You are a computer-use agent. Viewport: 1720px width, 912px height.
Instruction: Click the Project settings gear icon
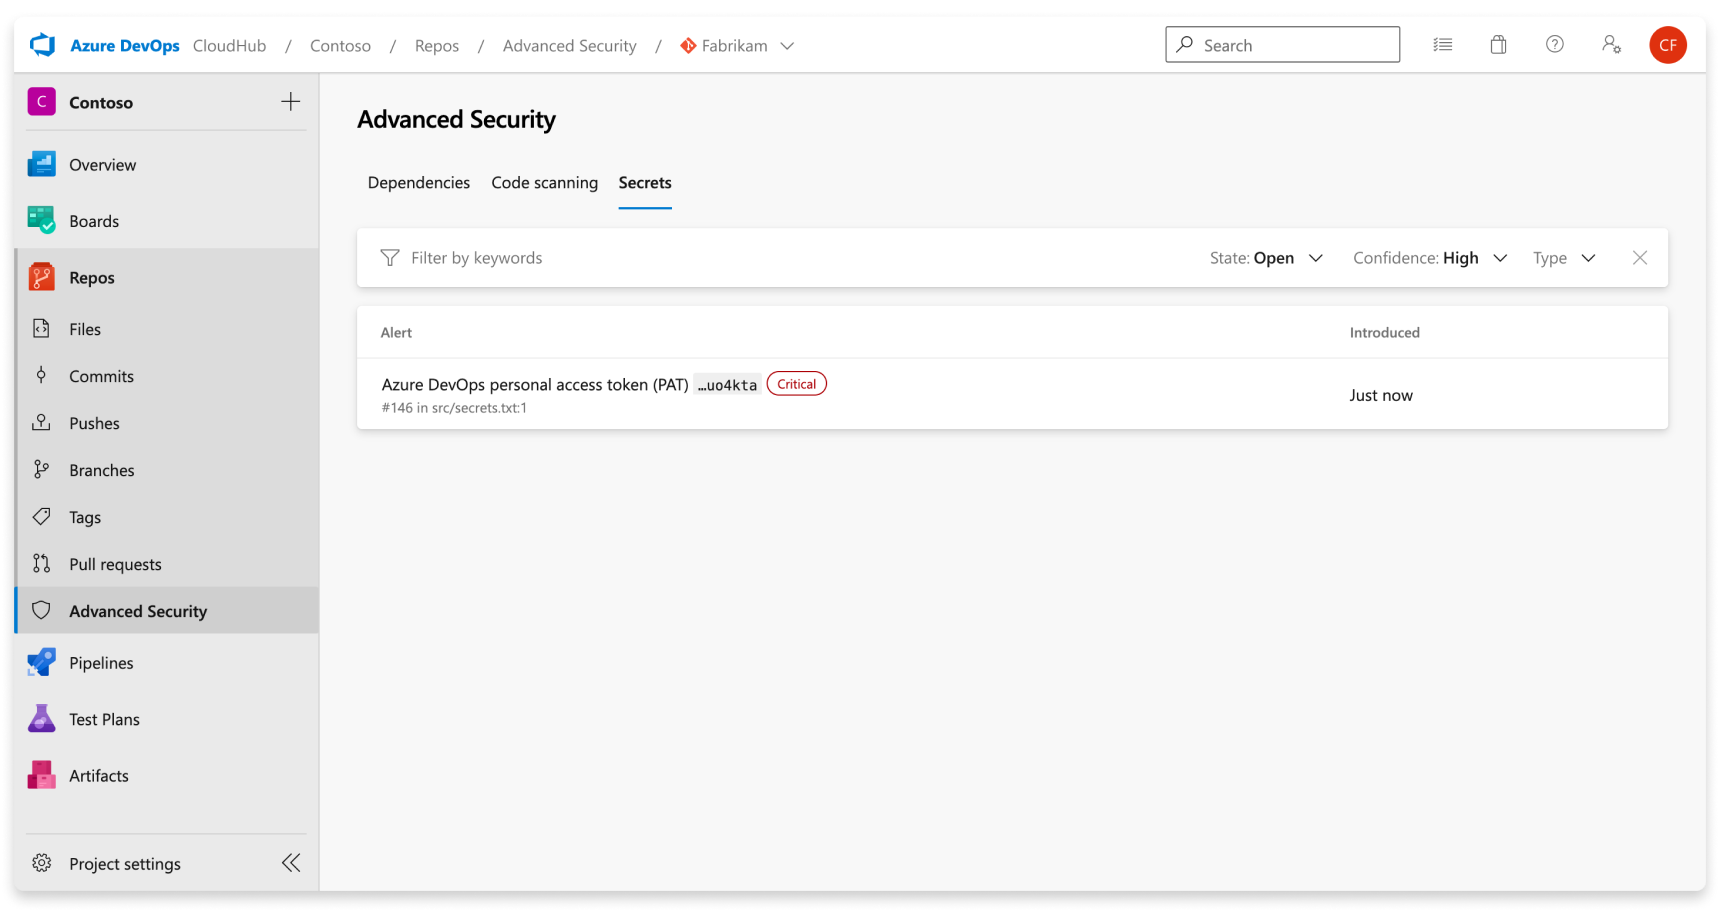tap(41, 862)
